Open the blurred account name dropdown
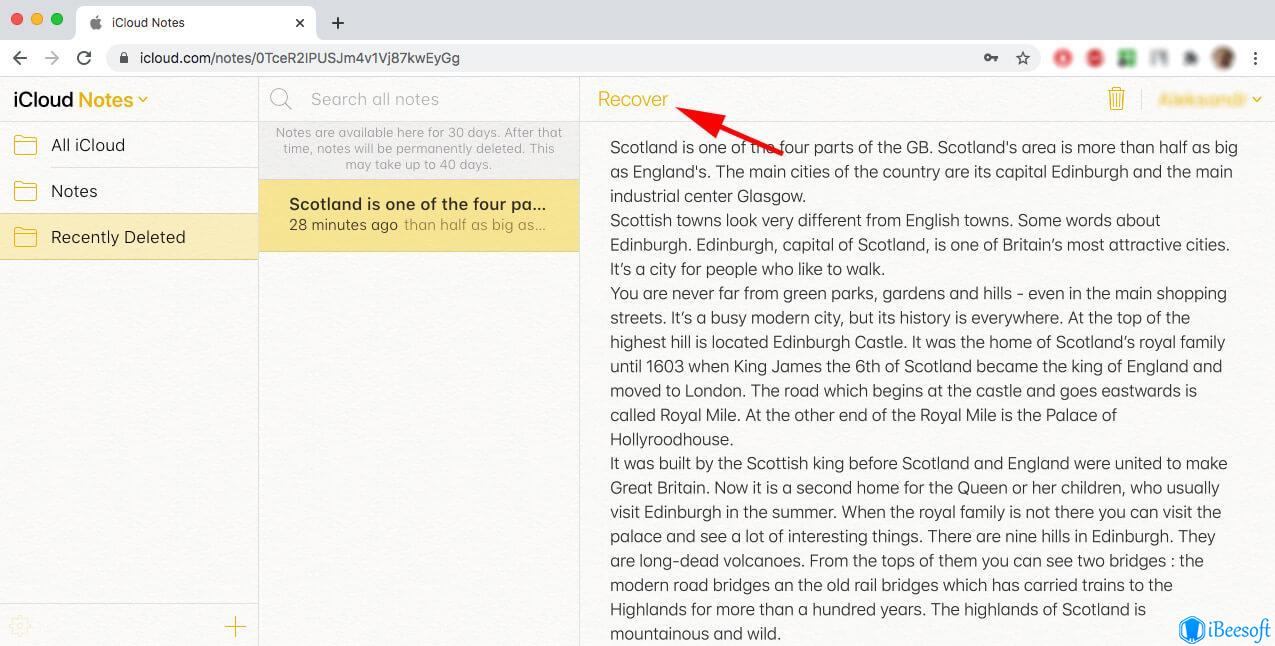Viewport: 1275px width, 646px height. coord(1209,99)
